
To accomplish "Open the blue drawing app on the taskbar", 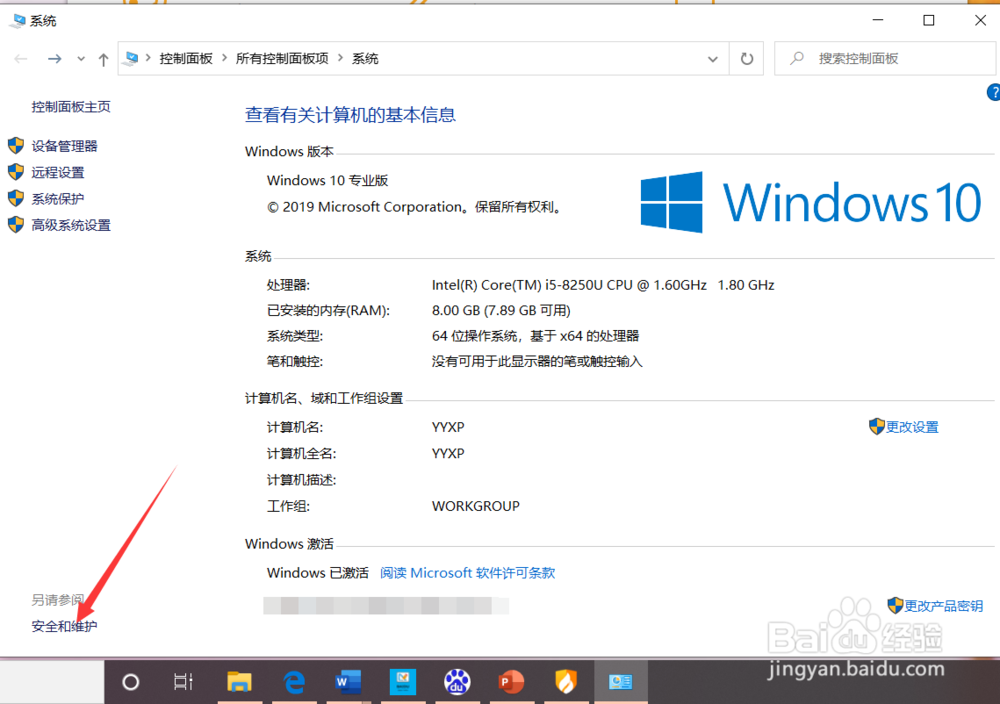I will (403, 682).
